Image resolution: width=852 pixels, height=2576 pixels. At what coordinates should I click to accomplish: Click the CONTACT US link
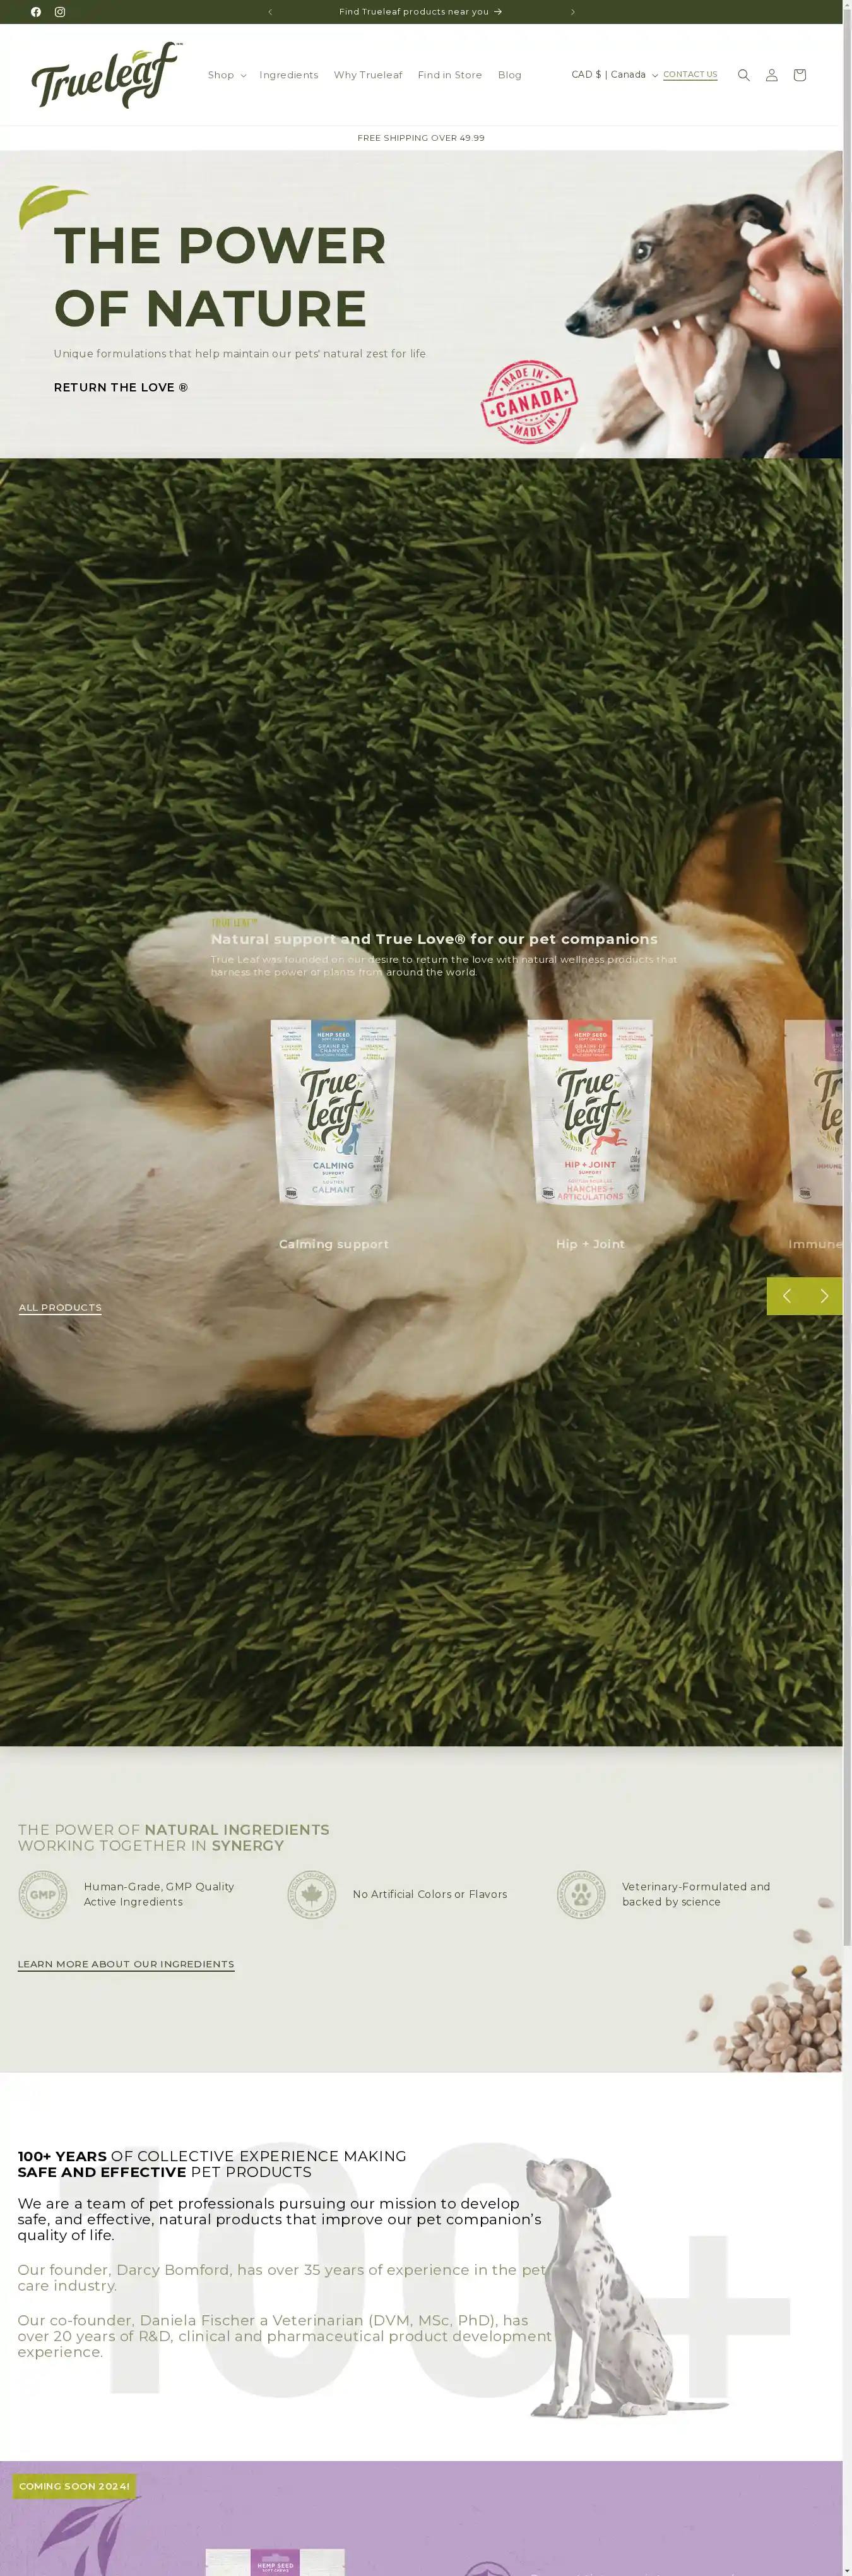pos(690,75)
